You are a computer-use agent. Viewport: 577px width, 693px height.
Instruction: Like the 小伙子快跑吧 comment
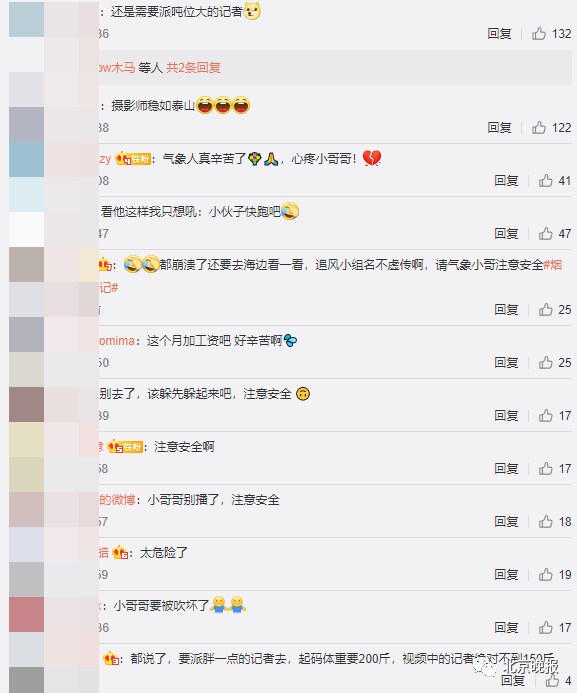[x=546, y=233]
